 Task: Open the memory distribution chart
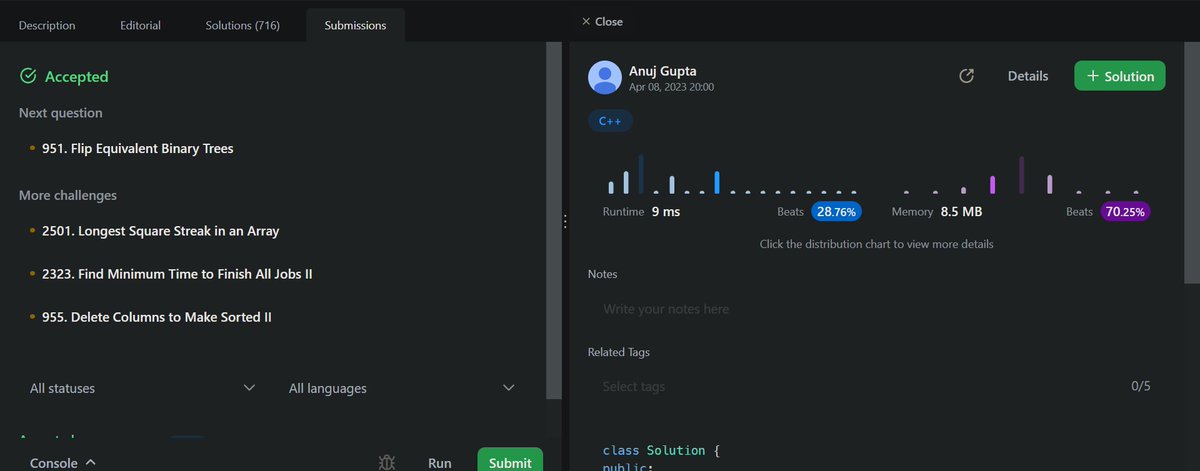click(1020, 174)
